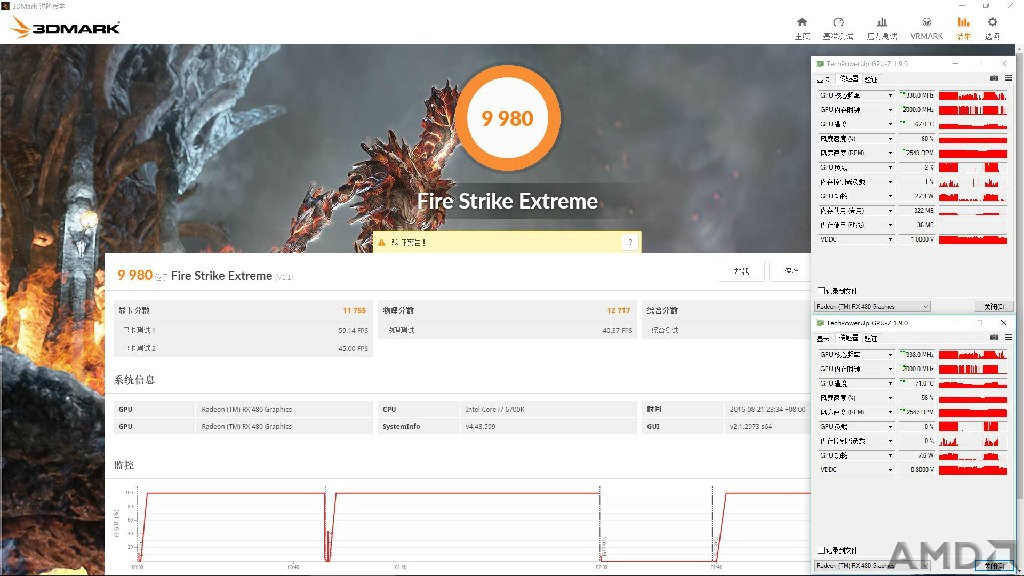This screenshot has width=1024, height=576.
Task: Open Fan Speed (%) dropdown showing 60 %
Action: tap(889, 138)
